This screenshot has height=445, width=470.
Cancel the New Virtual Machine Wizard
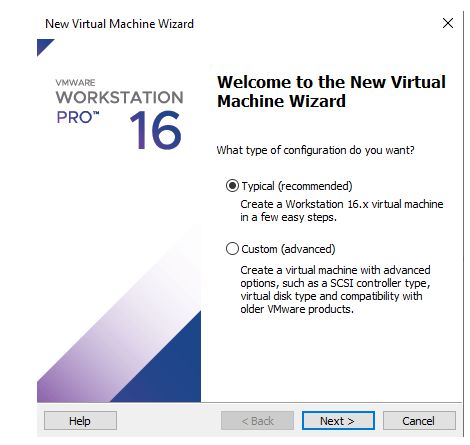pyautogui.click(x=419, y=421)
